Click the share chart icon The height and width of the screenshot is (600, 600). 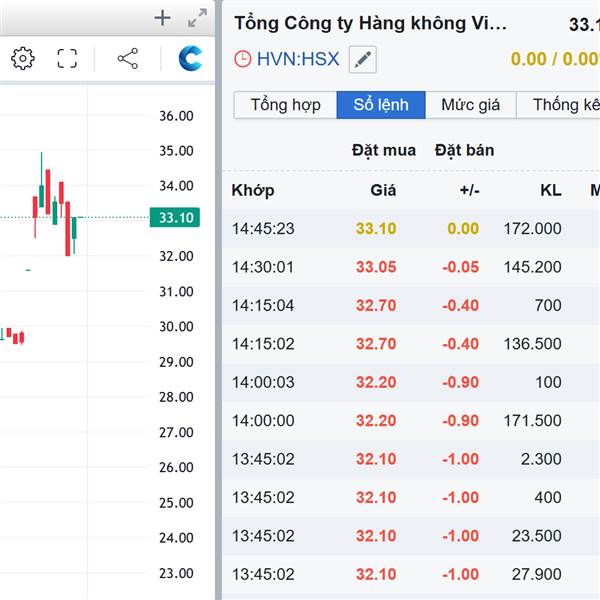[128, 58]
